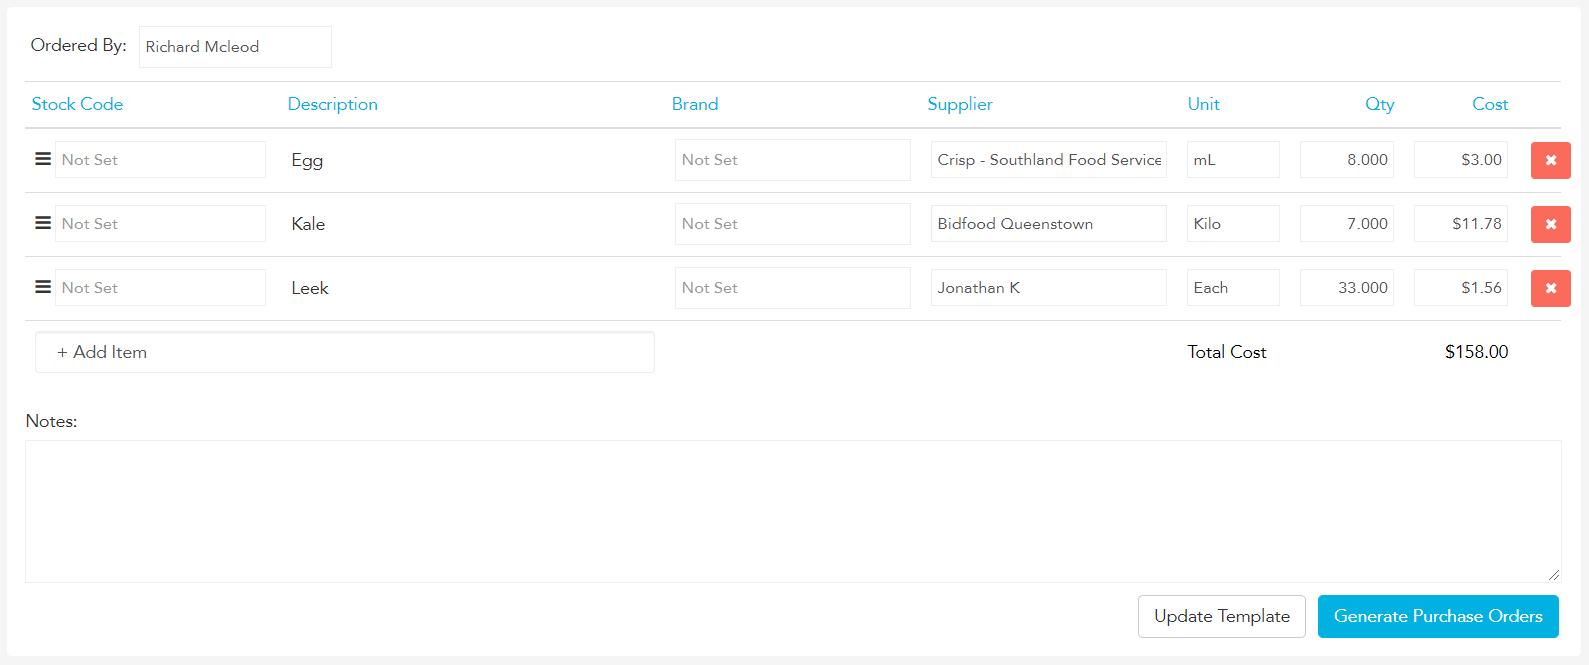Click the Generate Purchase Orders button

coord(1438,616)
